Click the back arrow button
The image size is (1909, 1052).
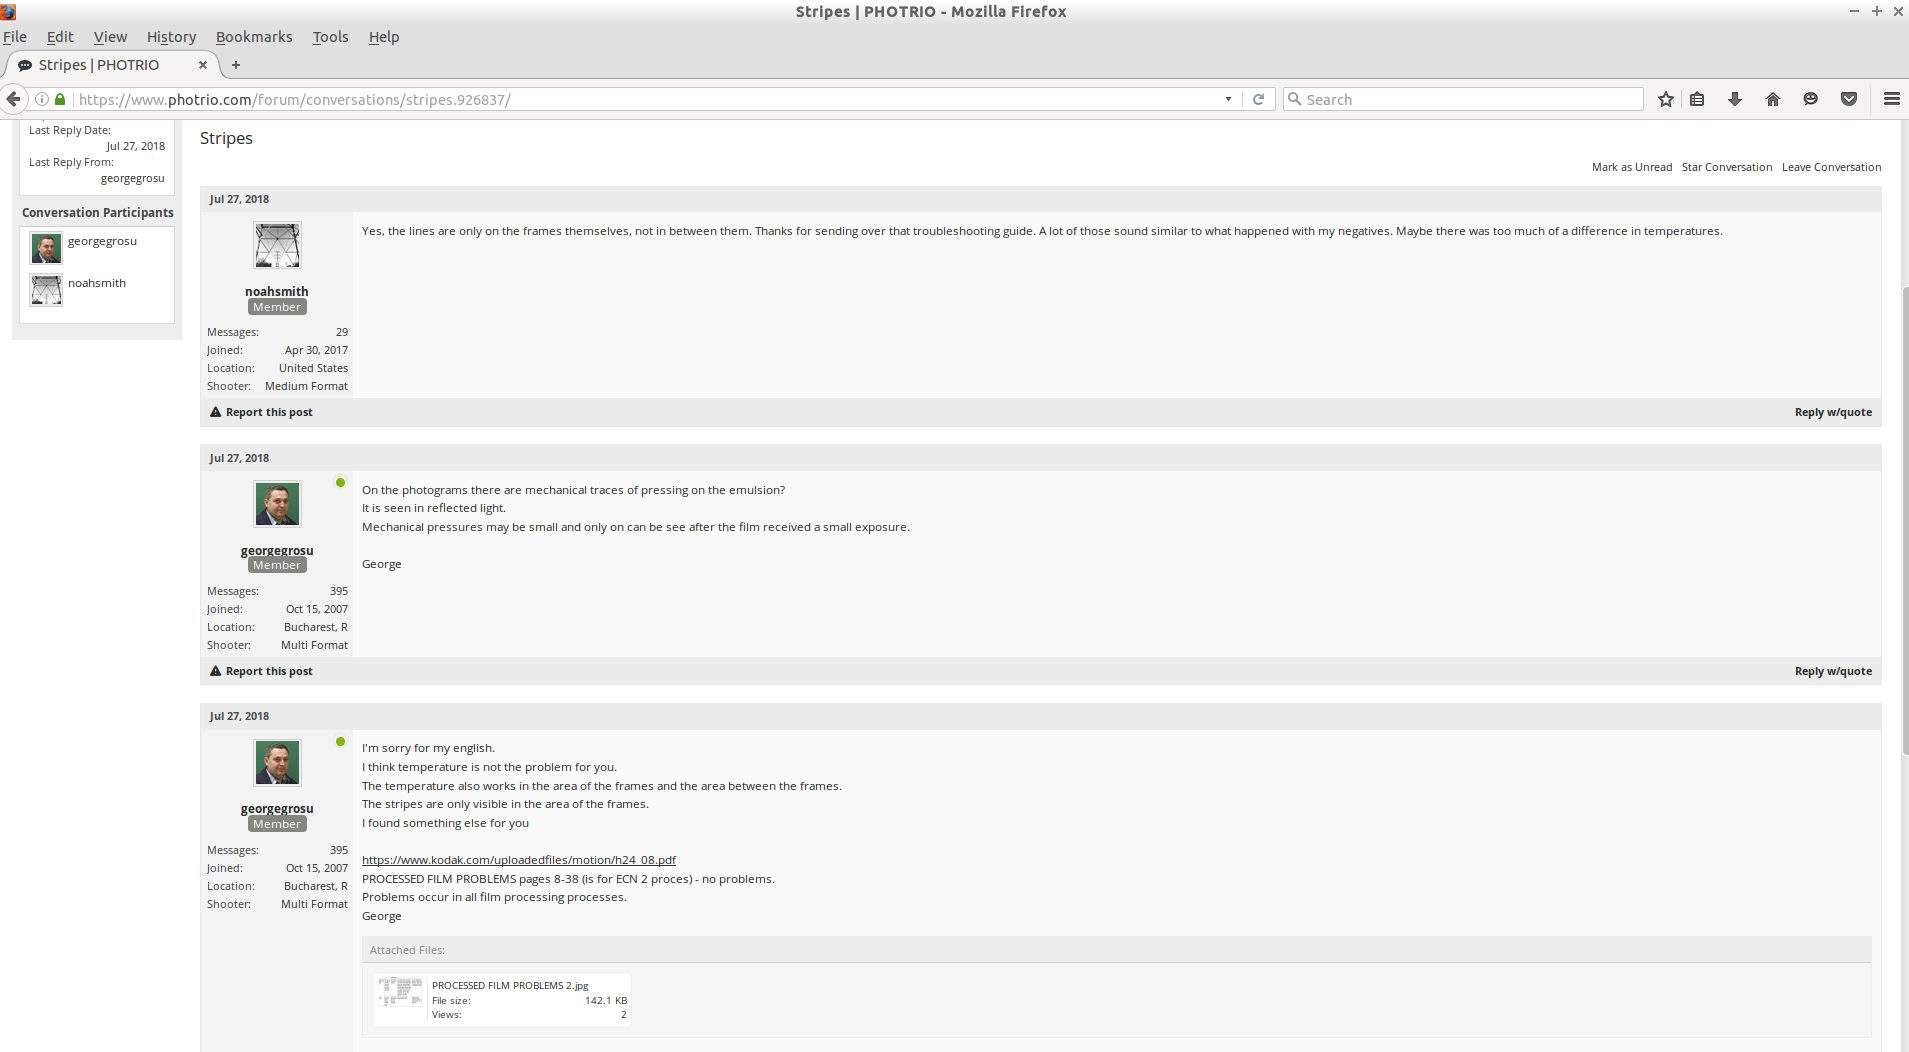point(14,99)
